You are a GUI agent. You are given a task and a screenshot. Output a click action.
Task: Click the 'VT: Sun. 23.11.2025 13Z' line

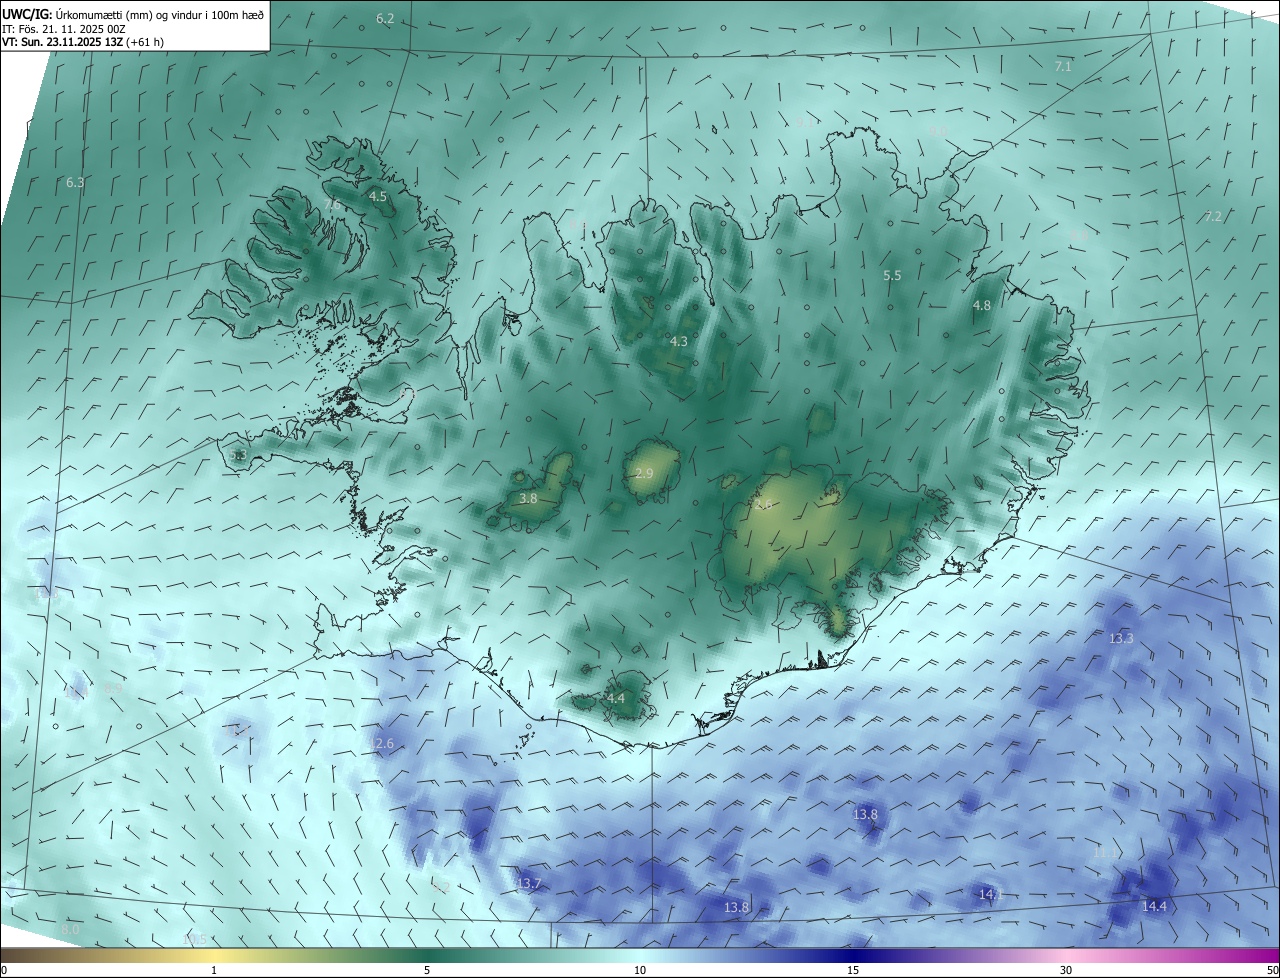[x=83, y=42]
